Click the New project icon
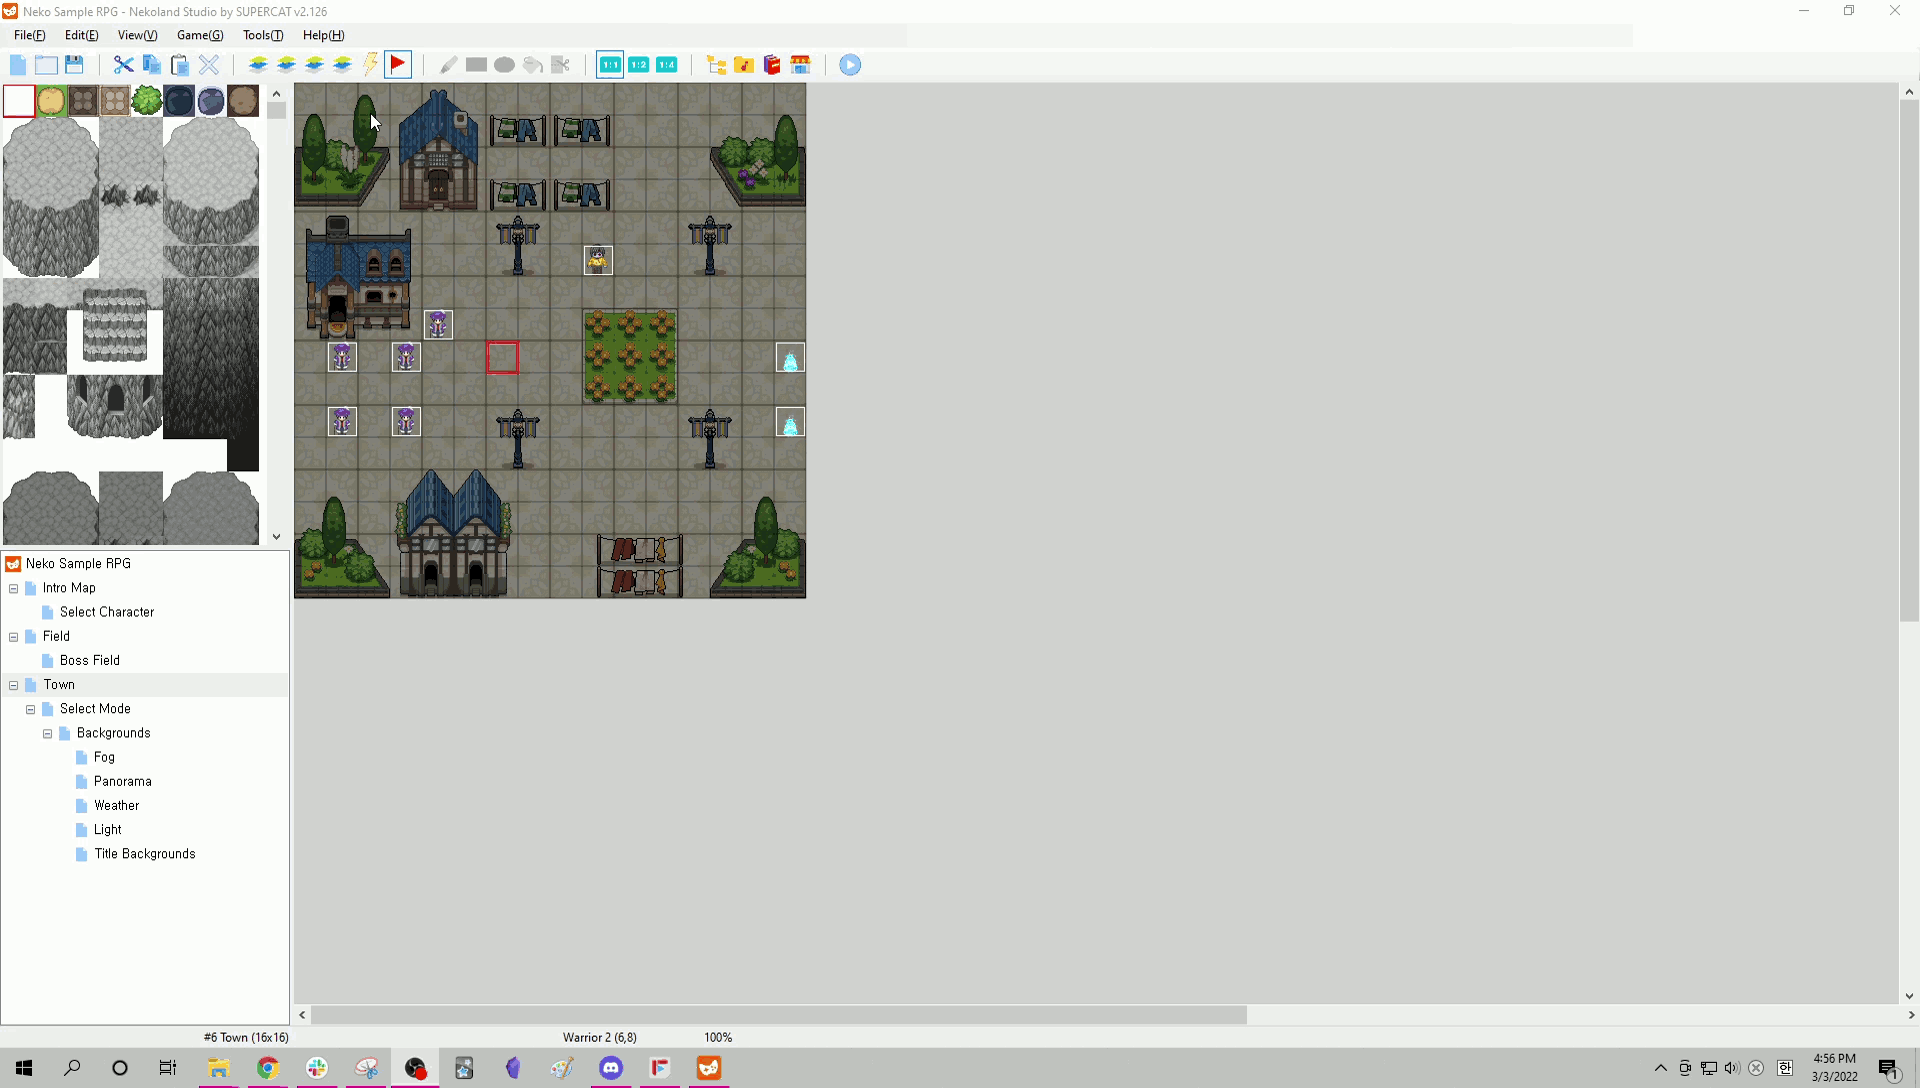The image size is (1920, 1088). (18, 65)
